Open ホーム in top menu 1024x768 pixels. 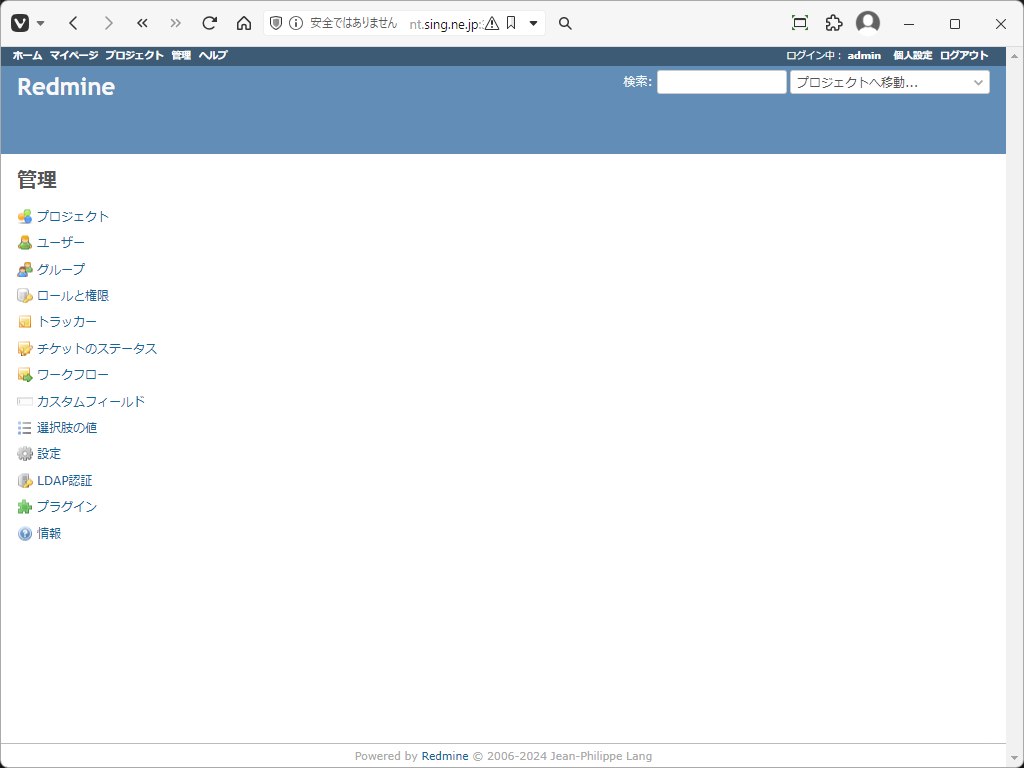click(x=27, y=56)
